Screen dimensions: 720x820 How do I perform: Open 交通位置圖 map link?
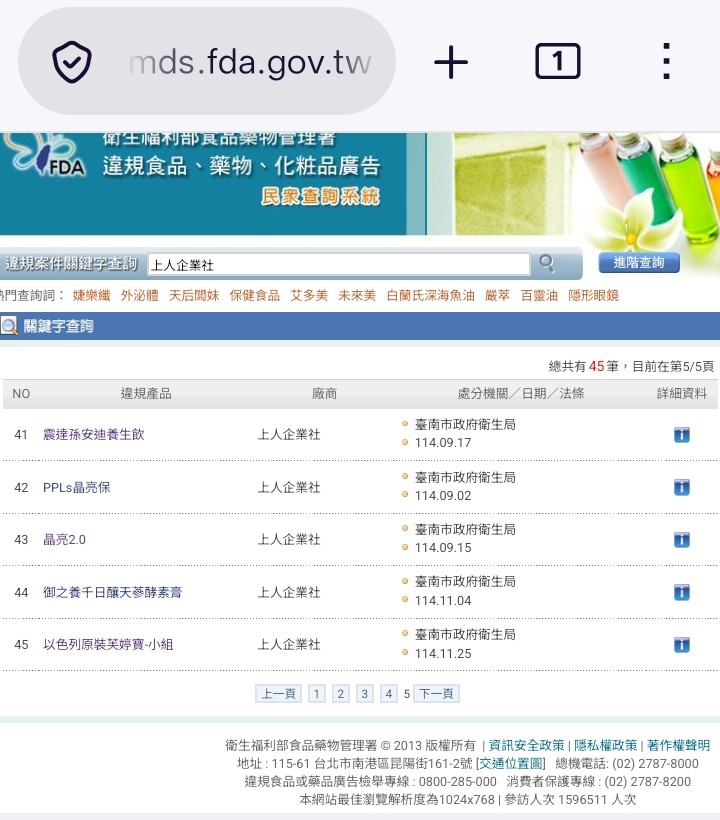point(510,764)
